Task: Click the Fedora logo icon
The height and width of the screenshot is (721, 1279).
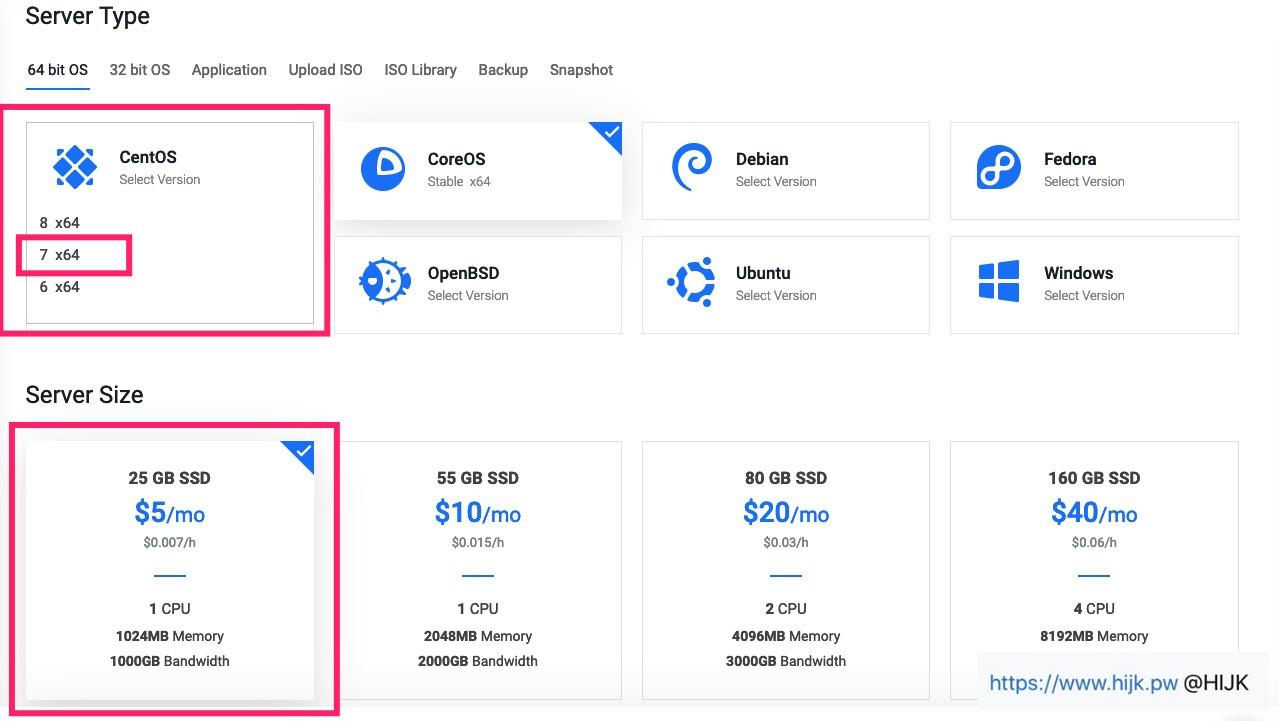Action: point(999,168)
